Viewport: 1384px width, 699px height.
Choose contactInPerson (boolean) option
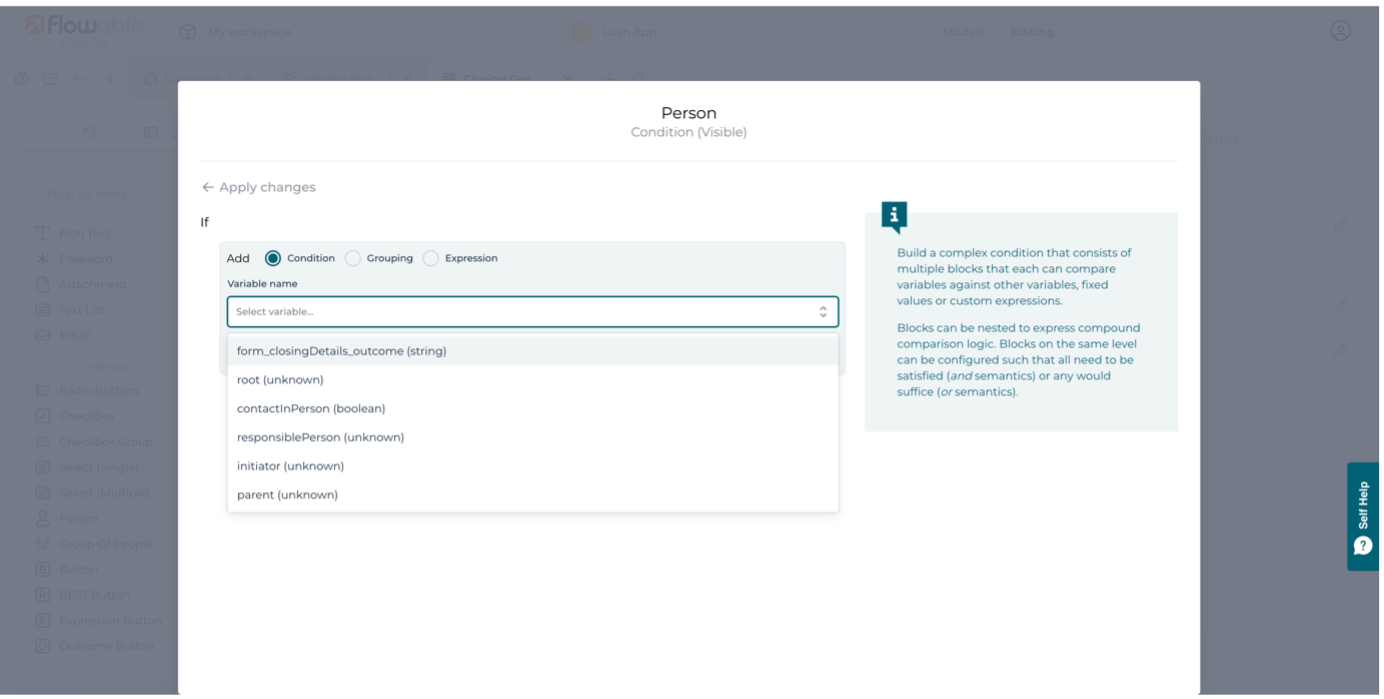tap(311, 408)
